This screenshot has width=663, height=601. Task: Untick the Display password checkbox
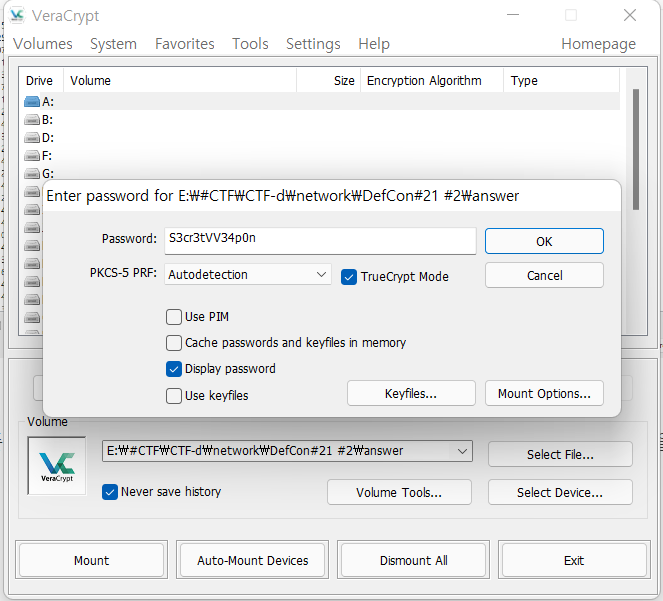pos(174,369)
